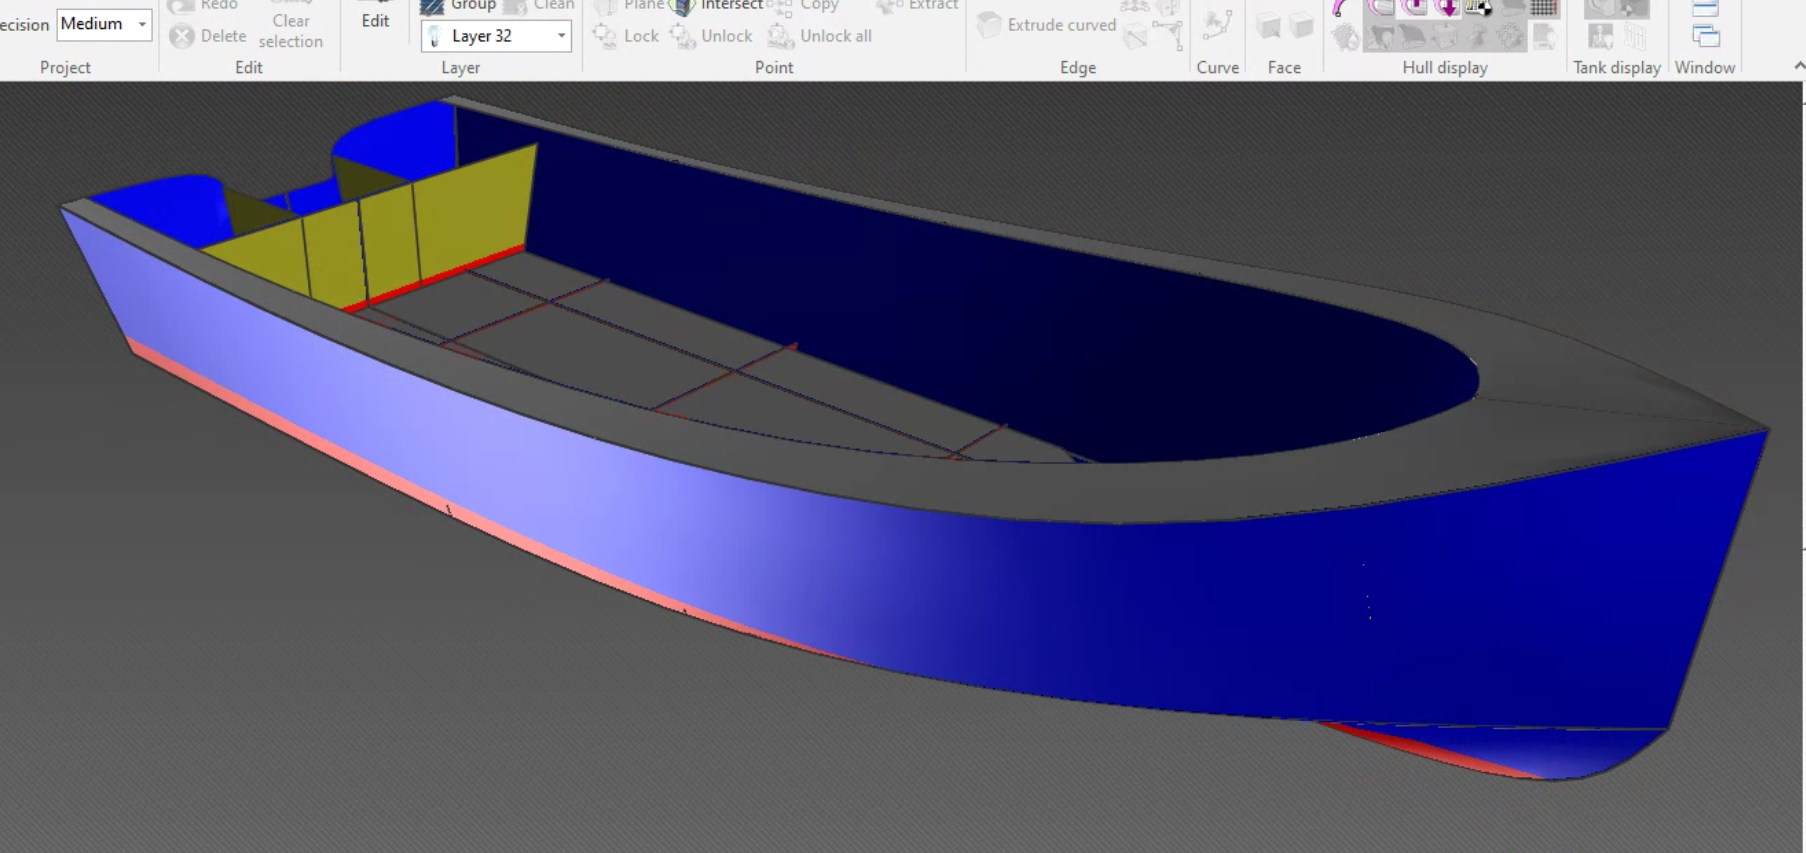Click the Tank display group label
The height and width of the screenshot is (853, 1806).
pos(1616,67)
